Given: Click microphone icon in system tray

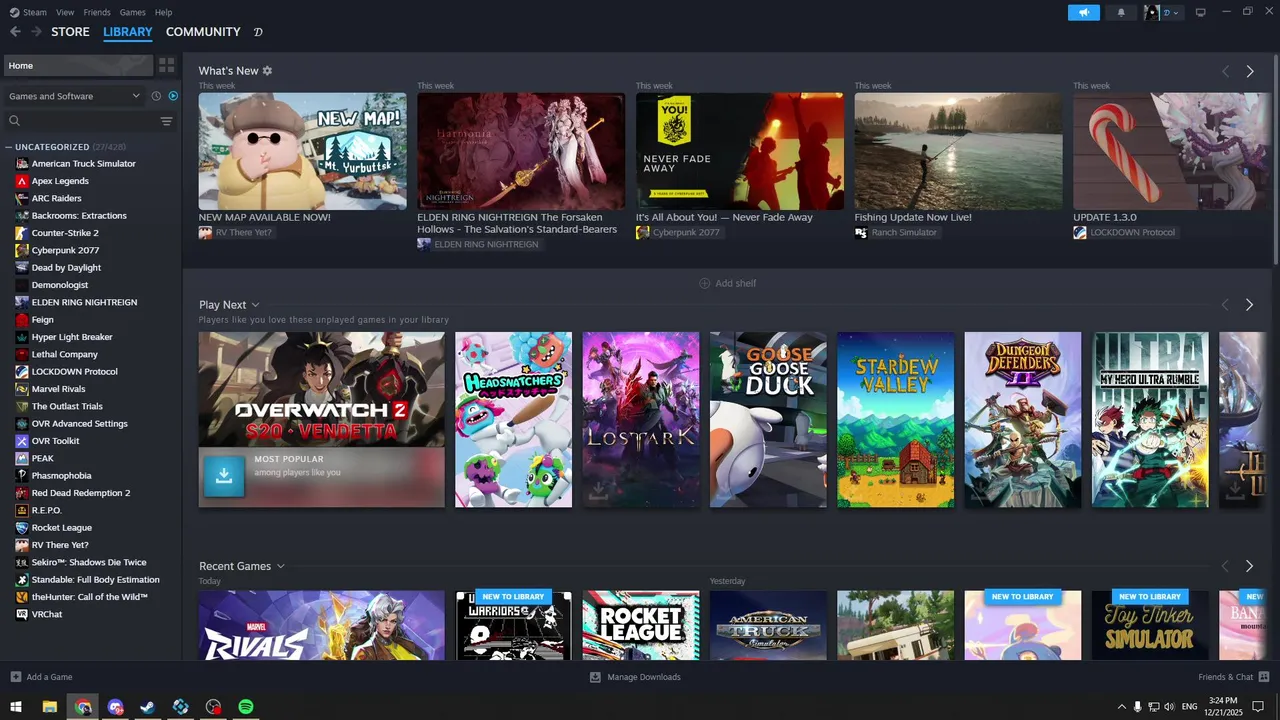Looking at the screenshot, I should pyautogui.click(x=1137, y=707).
